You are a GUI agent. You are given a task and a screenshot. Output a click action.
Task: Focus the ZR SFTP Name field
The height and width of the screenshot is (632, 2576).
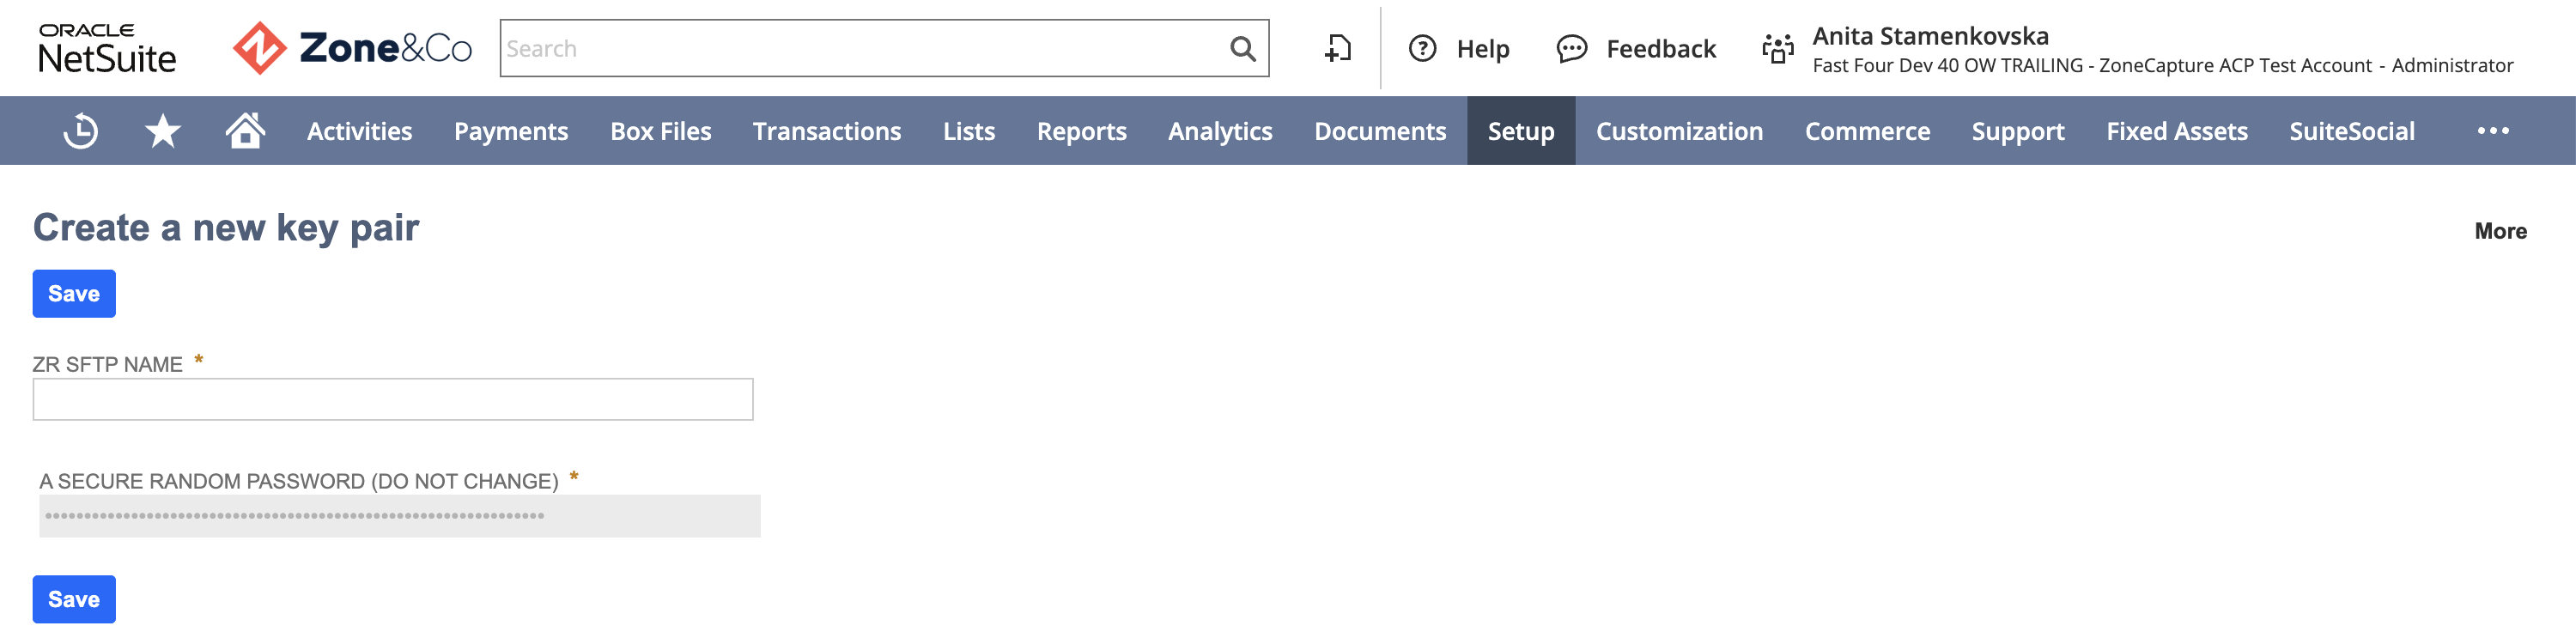(x=393, y=399)
